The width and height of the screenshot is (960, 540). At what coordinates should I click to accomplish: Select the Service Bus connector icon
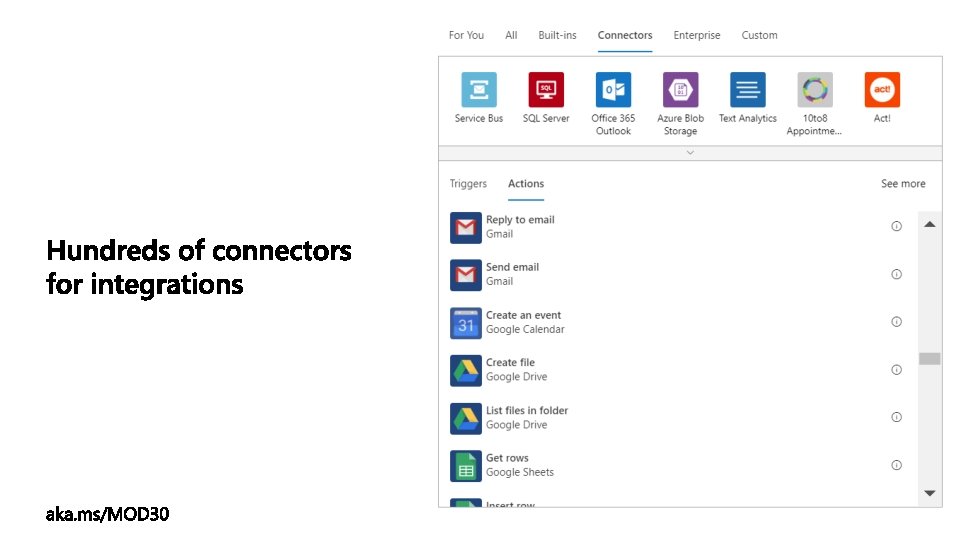(479, 90)
